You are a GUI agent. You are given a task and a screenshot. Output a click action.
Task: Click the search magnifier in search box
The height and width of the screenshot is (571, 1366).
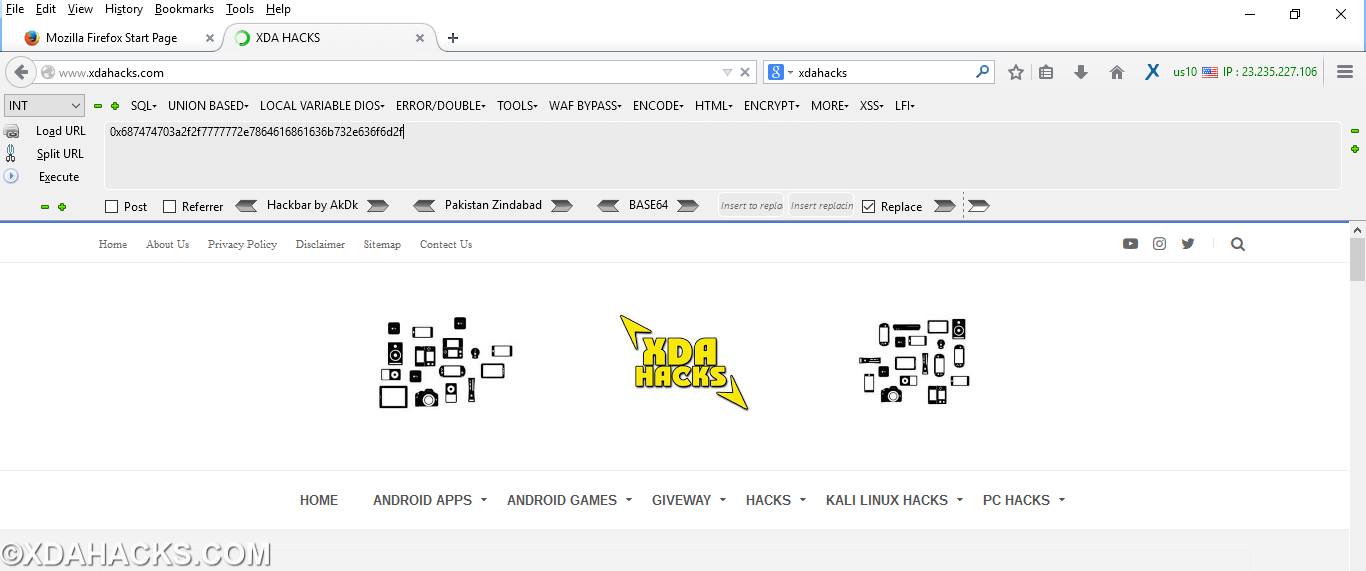[x=983, y=72]
